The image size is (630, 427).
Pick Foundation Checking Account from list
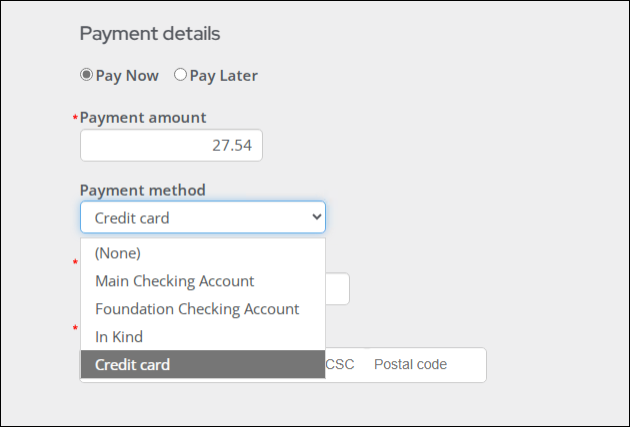(x=197, y=309)
